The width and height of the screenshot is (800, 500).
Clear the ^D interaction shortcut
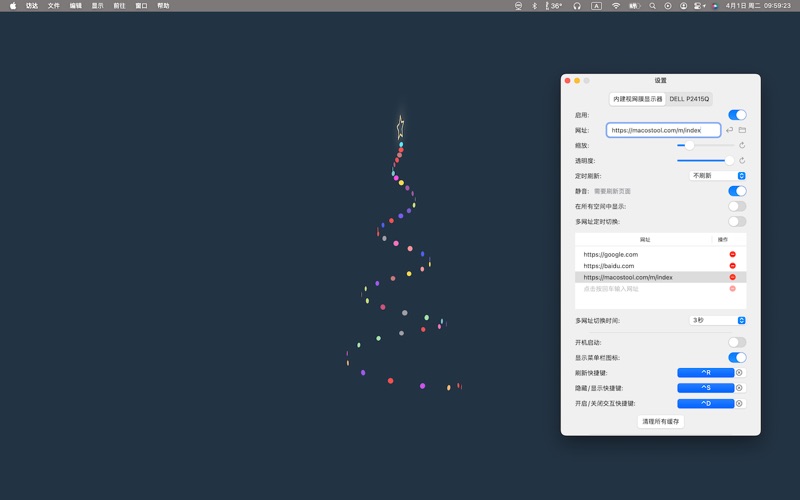coord(740,404)
